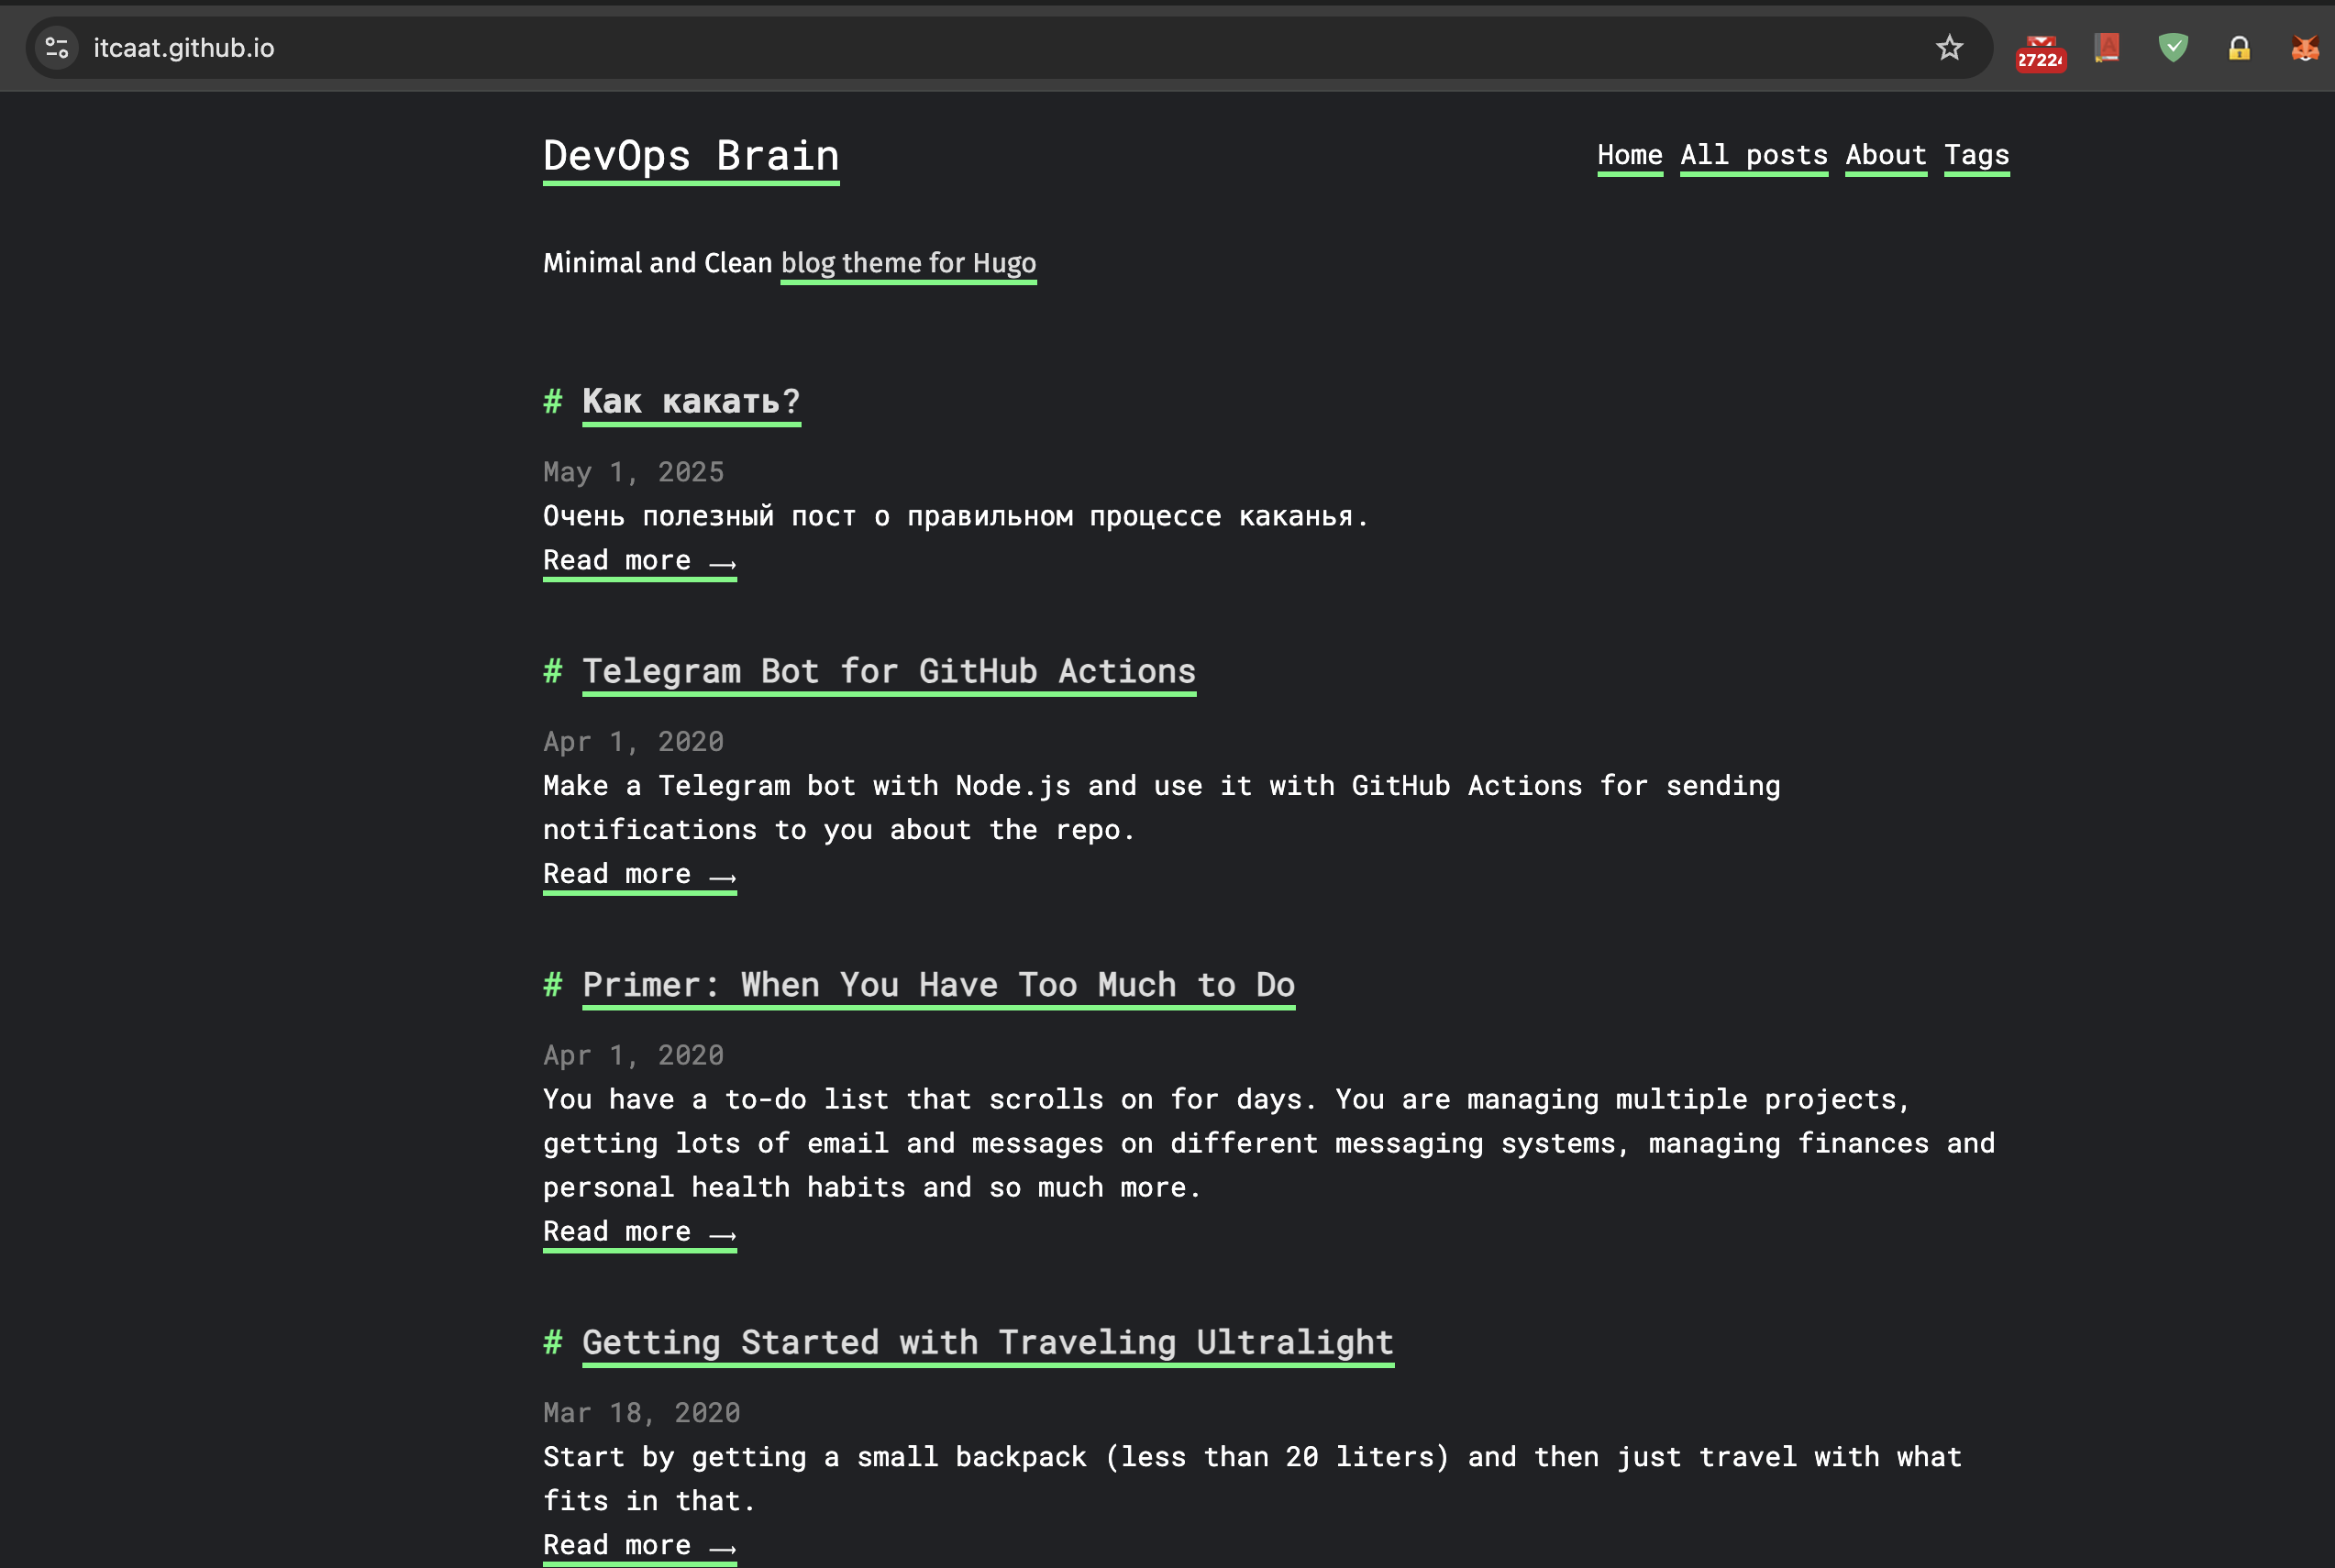This screenshot has height=1568, width=2335.
Task: Open Telegram Bot for GitHub Actions post
Action: coord(888,672)
